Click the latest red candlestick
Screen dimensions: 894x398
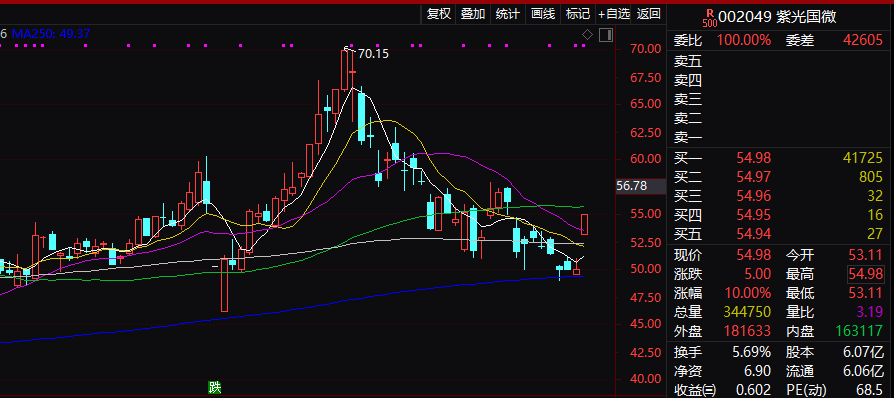[584, 224]
